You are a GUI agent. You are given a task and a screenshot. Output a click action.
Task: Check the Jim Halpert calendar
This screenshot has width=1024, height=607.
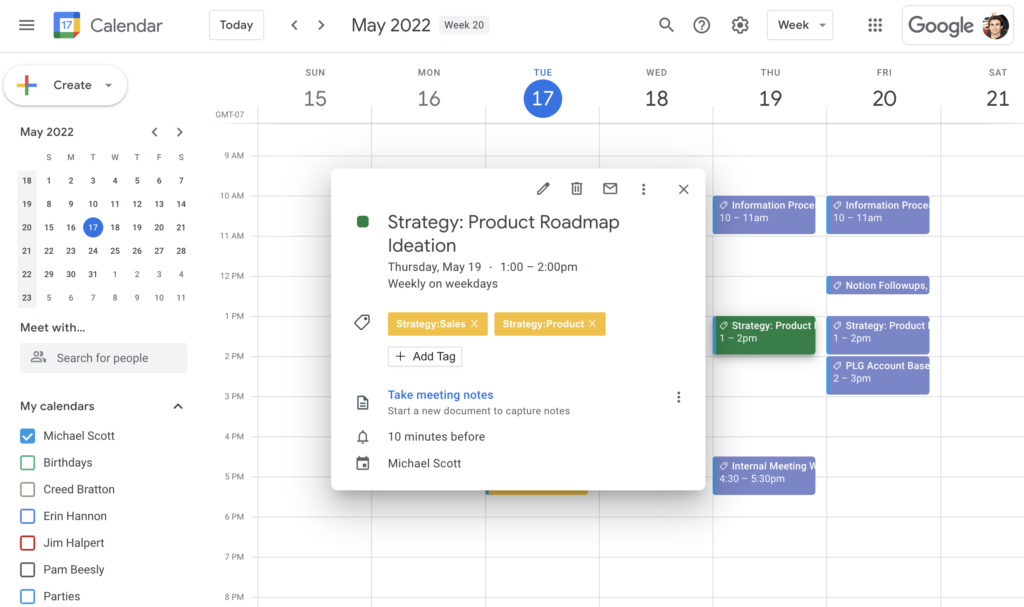tap(28, 543)
